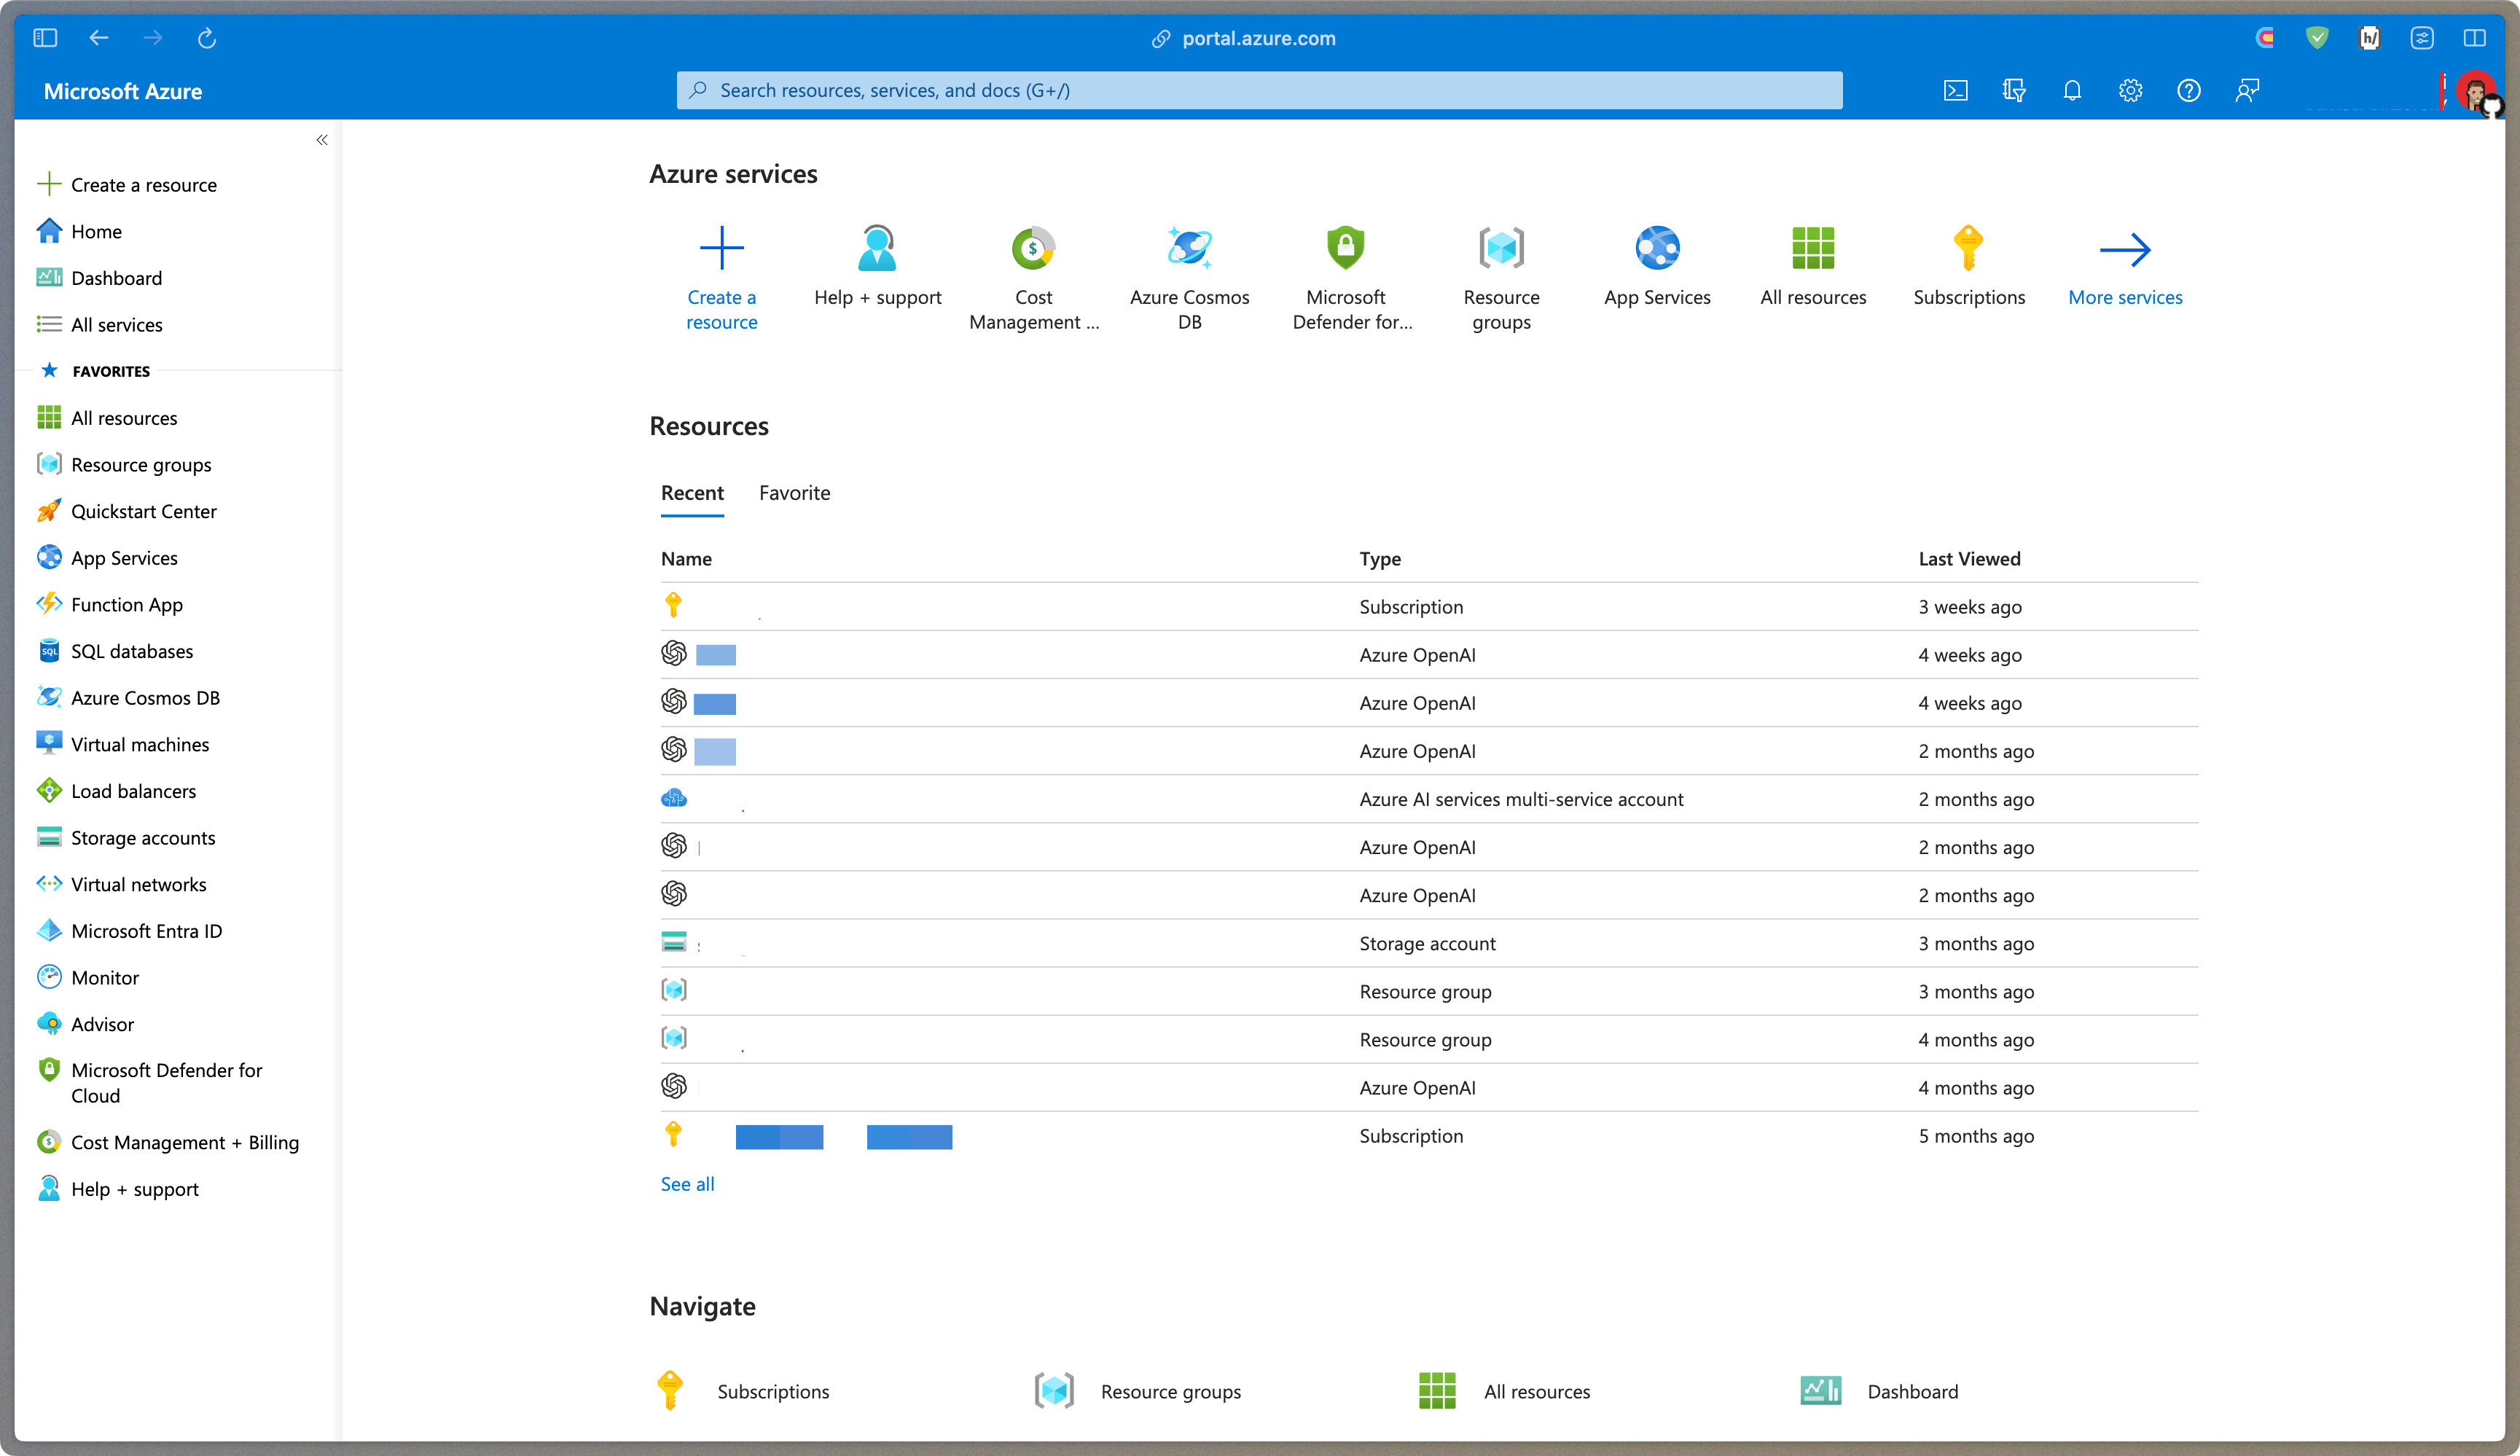Collapse the left sidebar menu
This screenshot has height=1456, width=2520.
(322, 140)
